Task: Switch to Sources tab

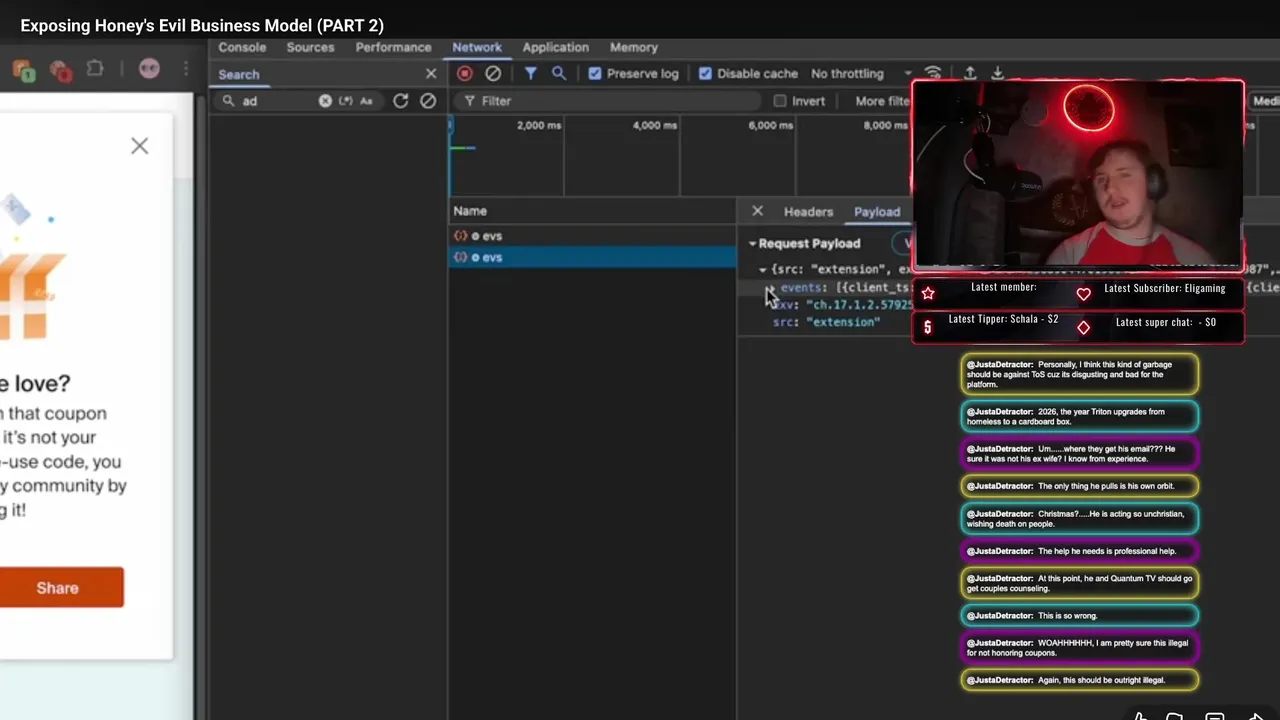Action: 310,47
